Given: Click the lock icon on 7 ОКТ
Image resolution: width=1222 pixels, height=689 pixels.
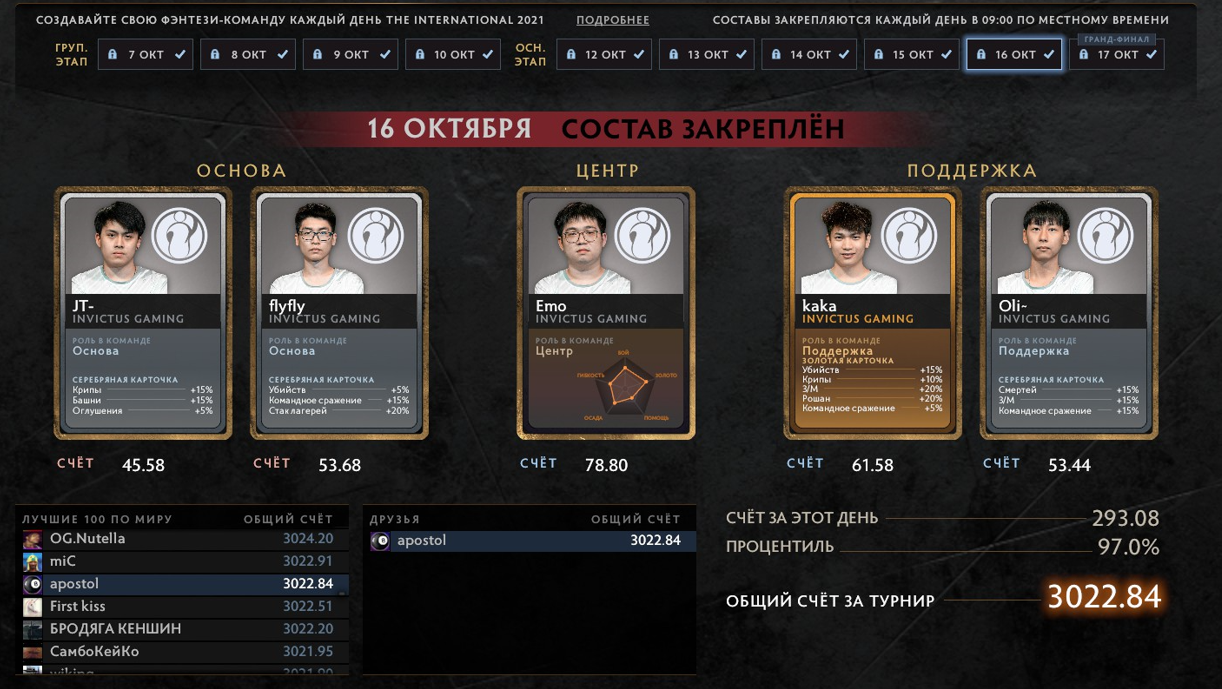Looking at the screenshot, I should point(113,55).
